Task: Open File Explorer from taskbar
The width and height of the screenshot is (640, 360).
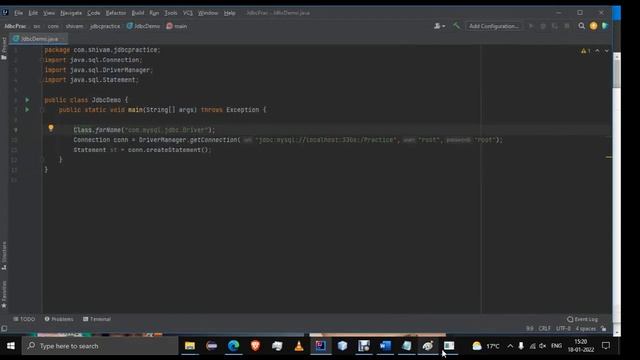Action: pos(190,346)
